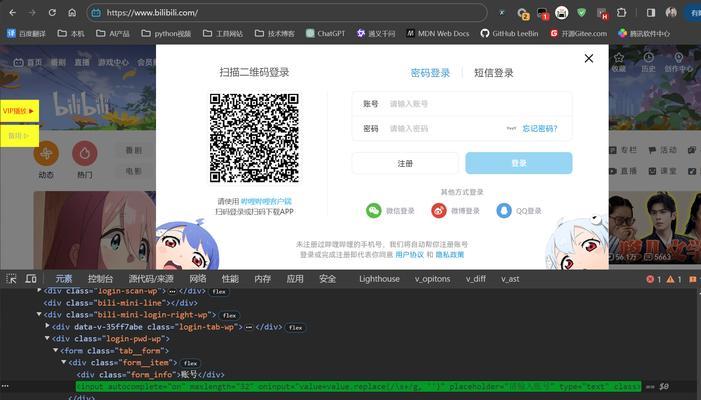The image size is (701, 400).
Task: Open the MDN Web Docs bookmark
Action: (438, 34)
